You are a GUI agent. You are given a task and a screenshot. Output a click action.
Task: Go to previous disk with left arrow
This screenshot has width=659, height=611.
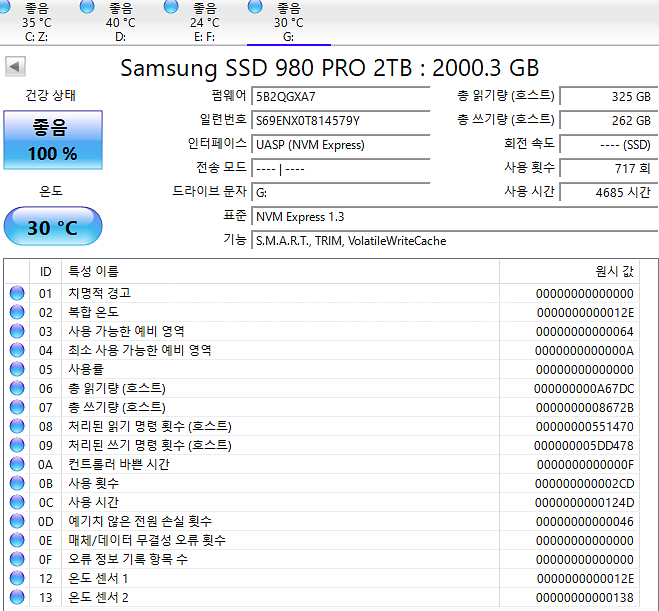[x=15, y=66]
